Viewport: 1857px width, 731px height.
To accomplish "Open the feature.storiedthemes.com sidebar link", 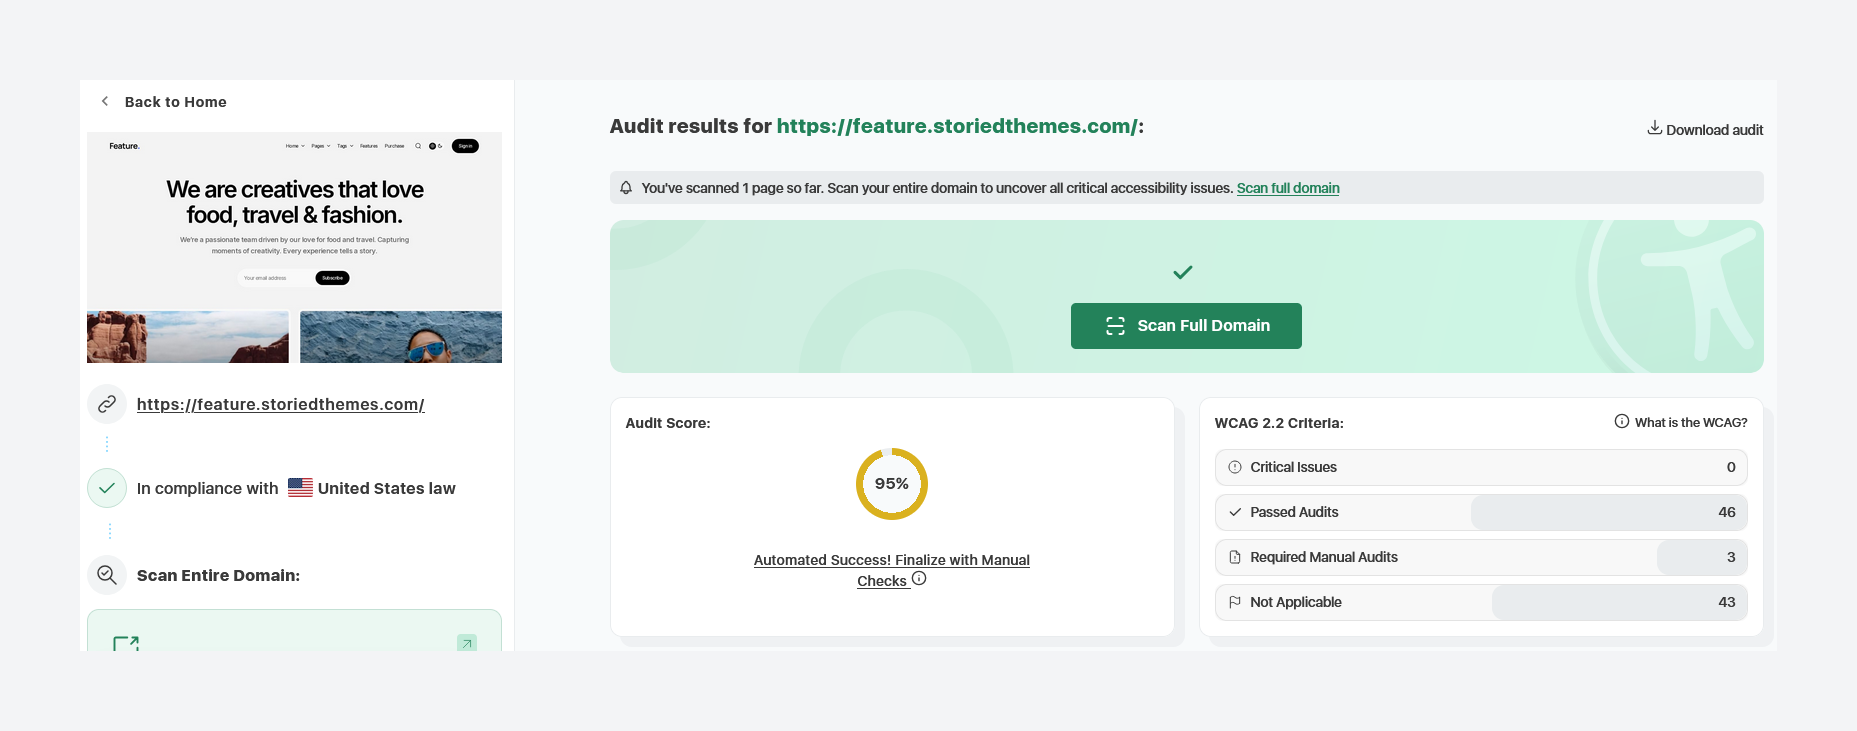I will [280, 405].
